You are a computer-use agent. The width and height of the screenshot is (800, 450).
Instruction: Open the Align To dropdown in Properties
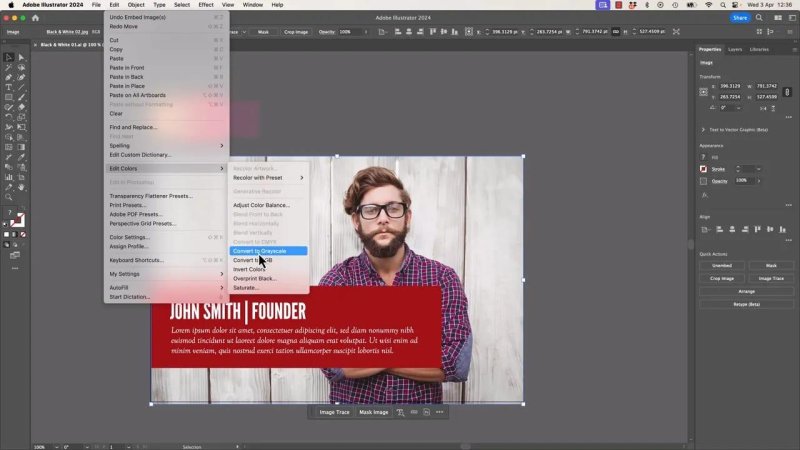click(706, 230)
